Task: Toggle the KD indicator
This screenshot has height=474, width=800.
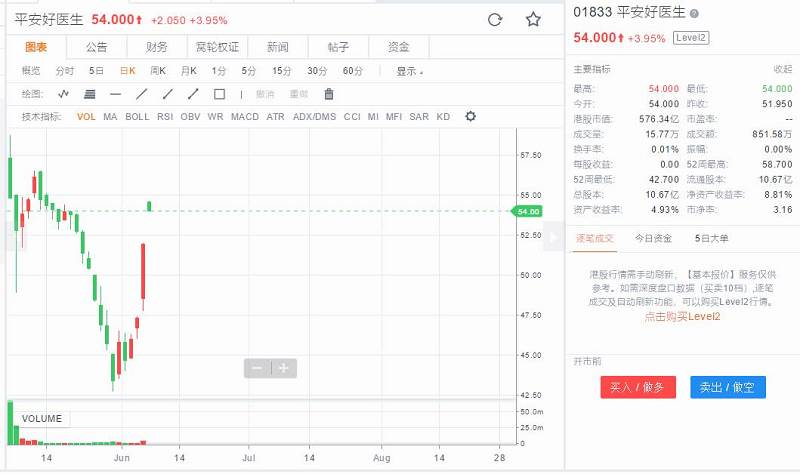Action: point(443,117)
